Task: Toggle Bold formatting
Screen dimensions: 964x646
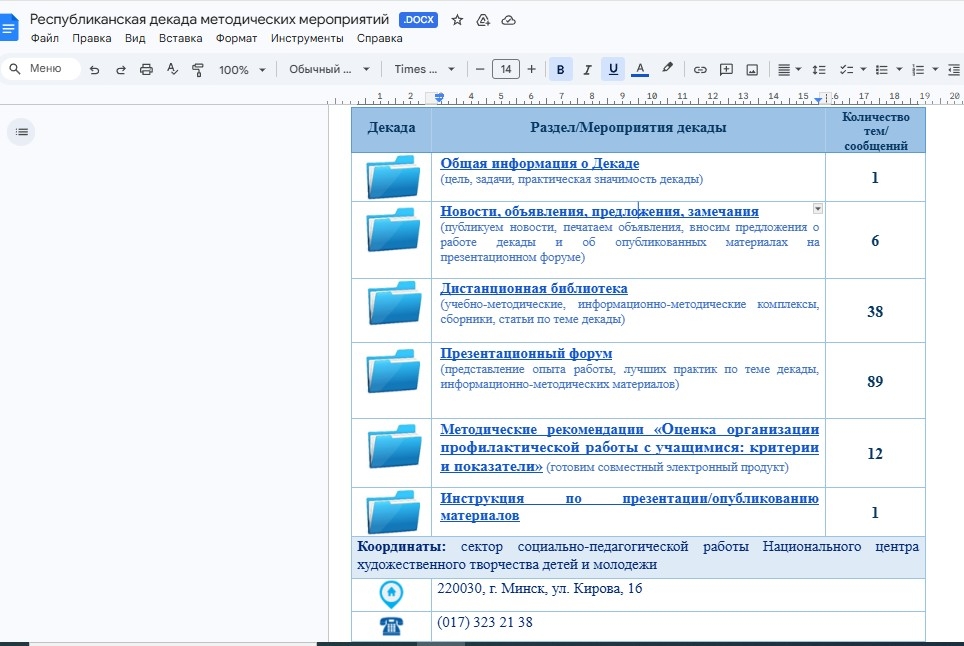Action: 560,70
